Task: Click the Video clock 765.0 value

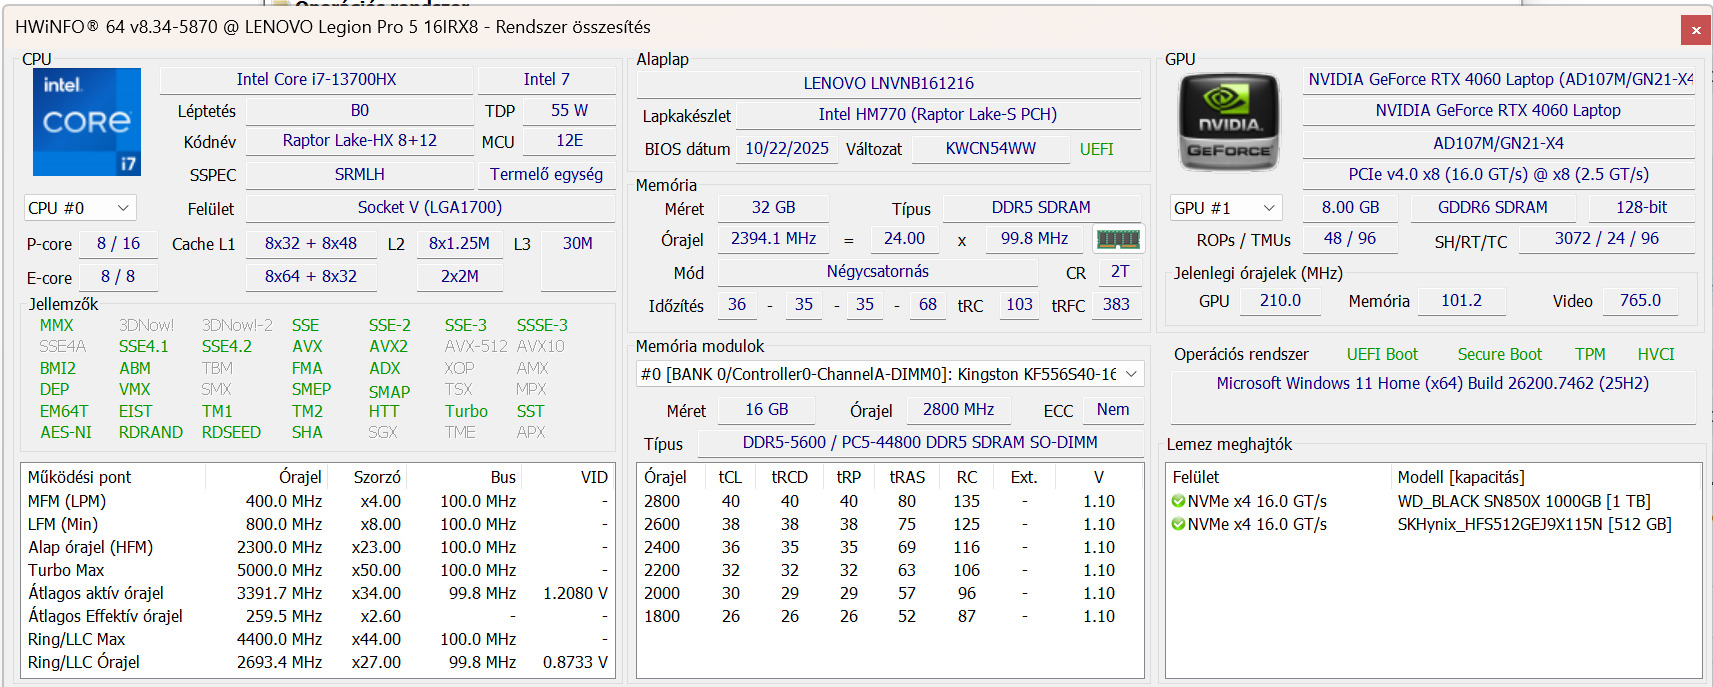Action: 1641,300
